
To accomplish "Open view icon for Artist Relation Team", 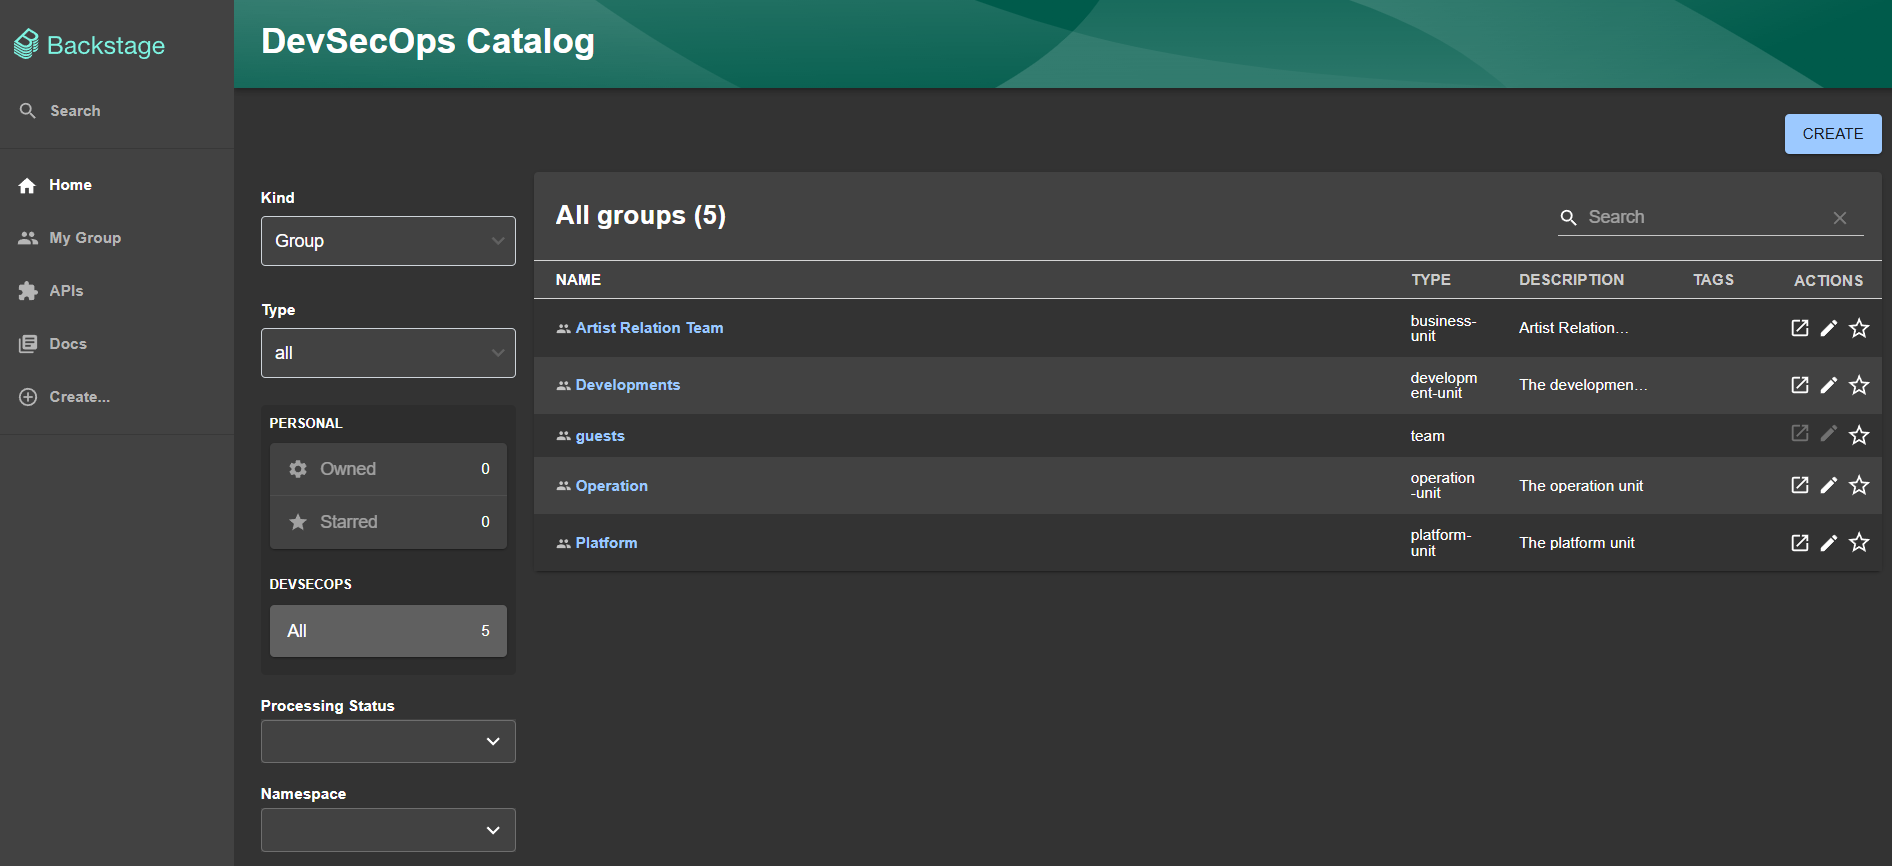I will click(1799, 328).
